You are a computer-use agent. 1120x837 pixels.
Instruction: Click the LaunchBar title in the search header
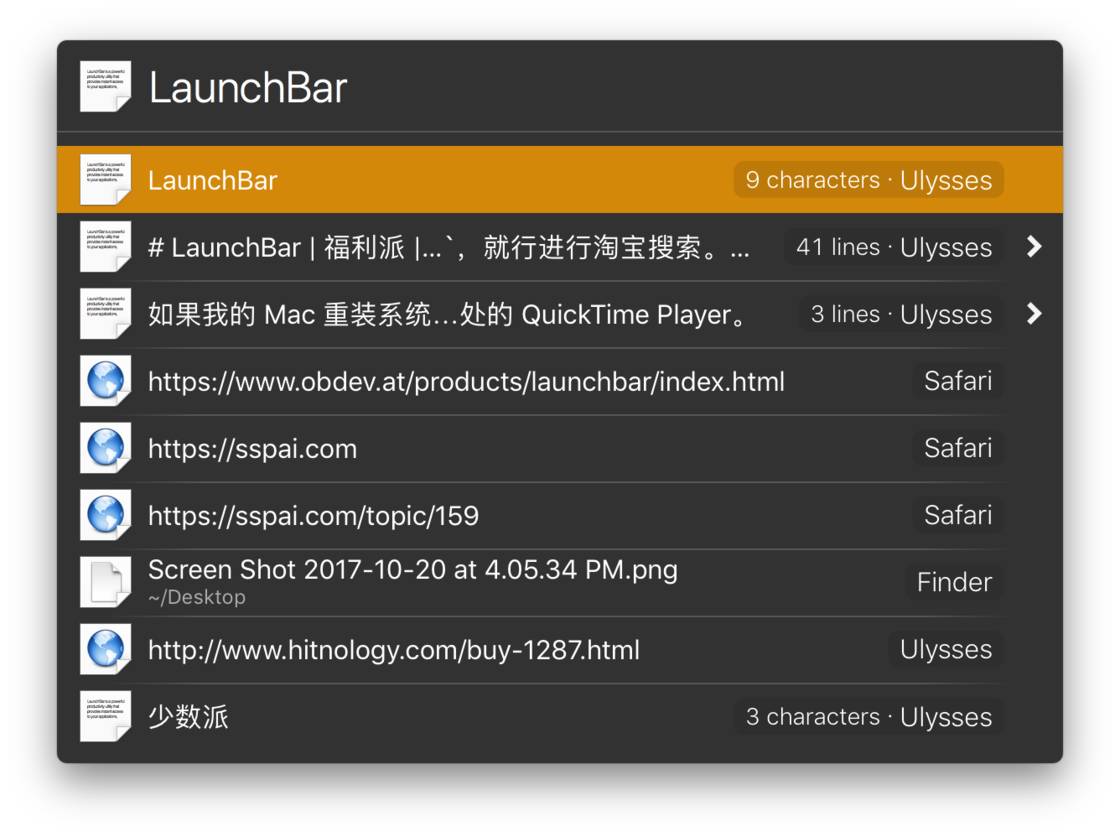pos(248,88)
